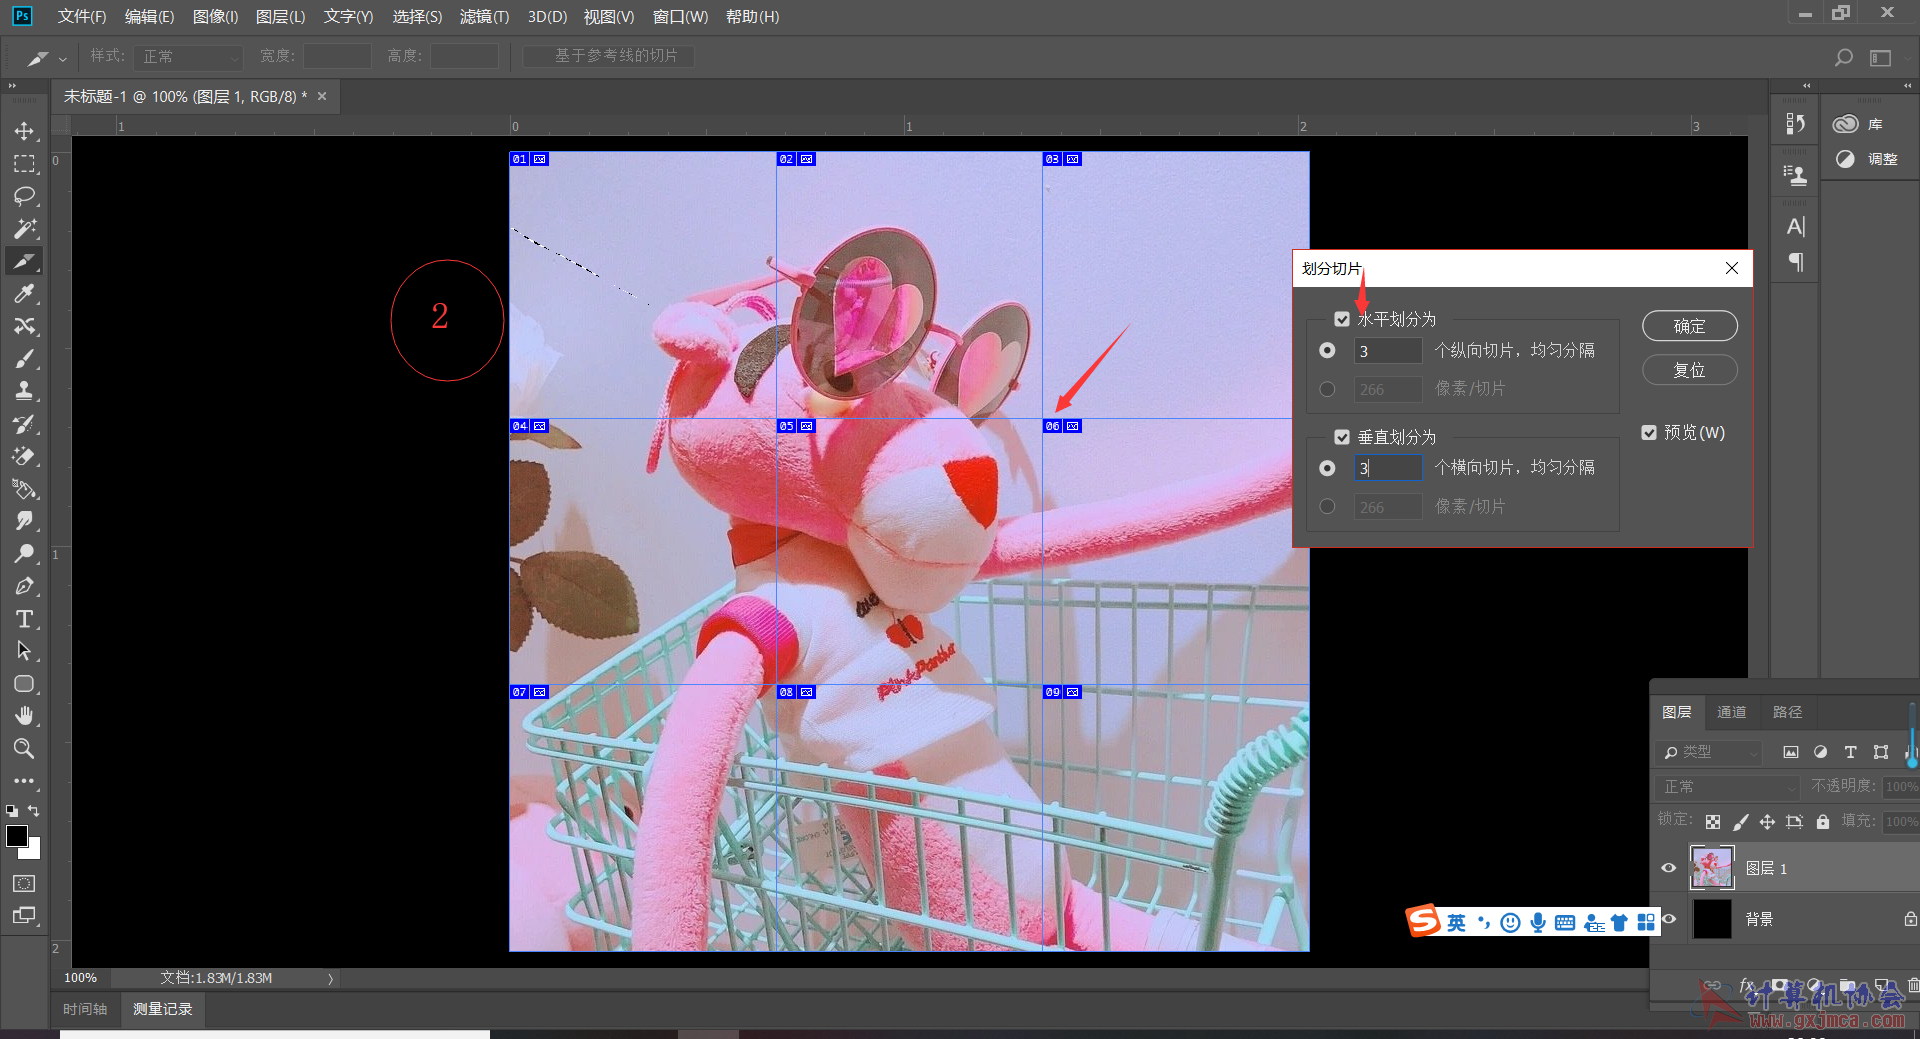Expand the fill value dropdown
Screen dimensions: 1920x1039
[x=1901, y=822]
